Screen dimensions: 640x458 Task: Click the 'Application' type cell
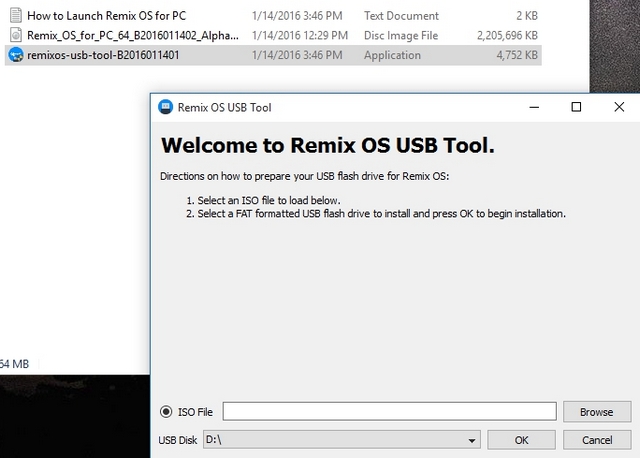(x=392, y=55)
